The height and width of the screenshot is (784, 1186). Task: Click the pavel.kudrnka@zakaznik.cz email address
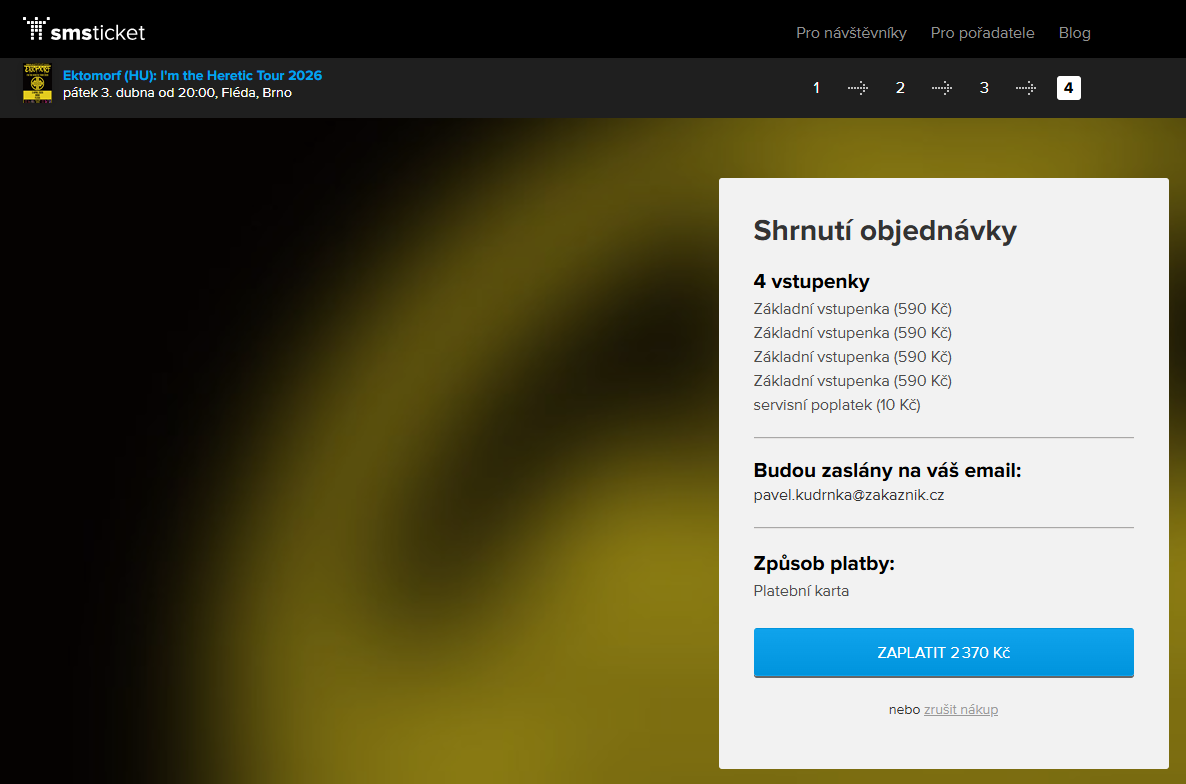pyautogui.click(x=848, y=495)
